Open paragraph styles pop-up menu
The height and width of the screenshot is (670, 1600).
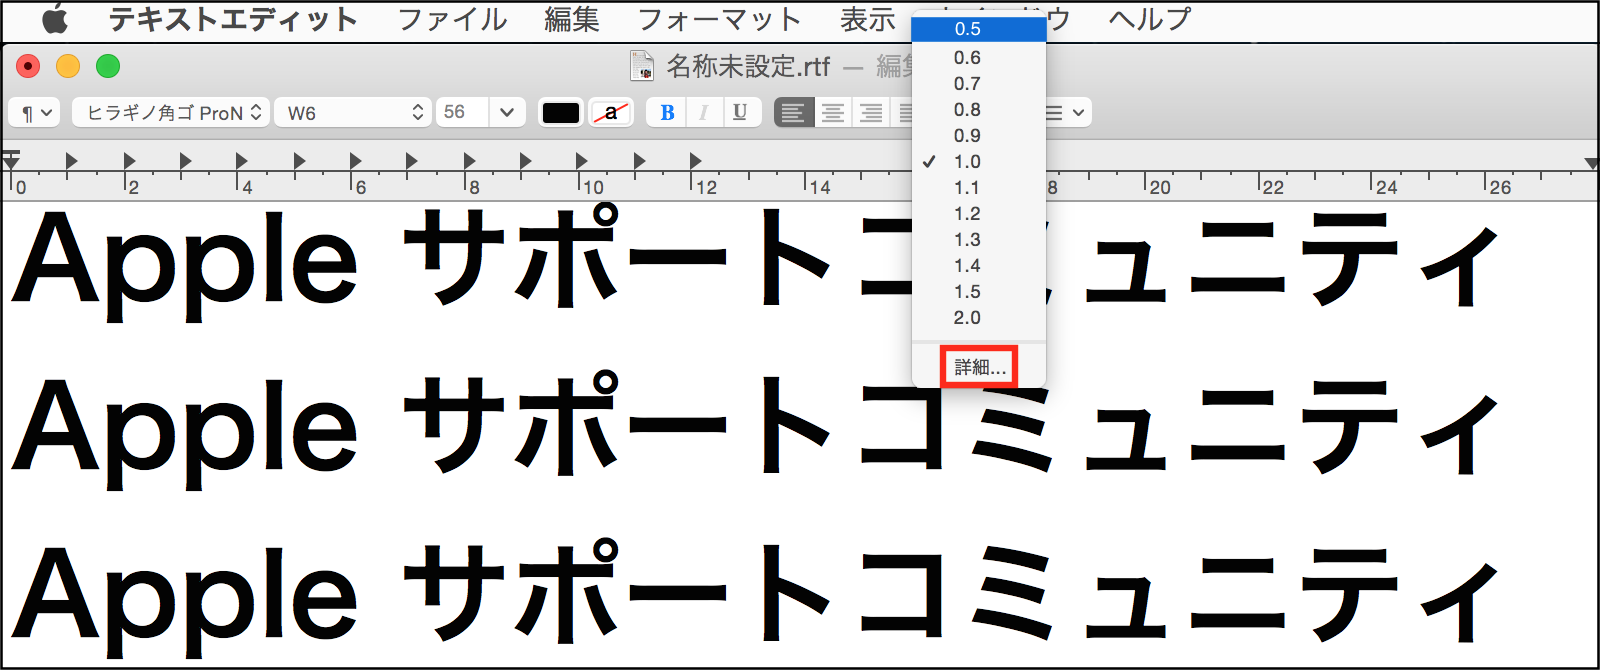[35, 113]
